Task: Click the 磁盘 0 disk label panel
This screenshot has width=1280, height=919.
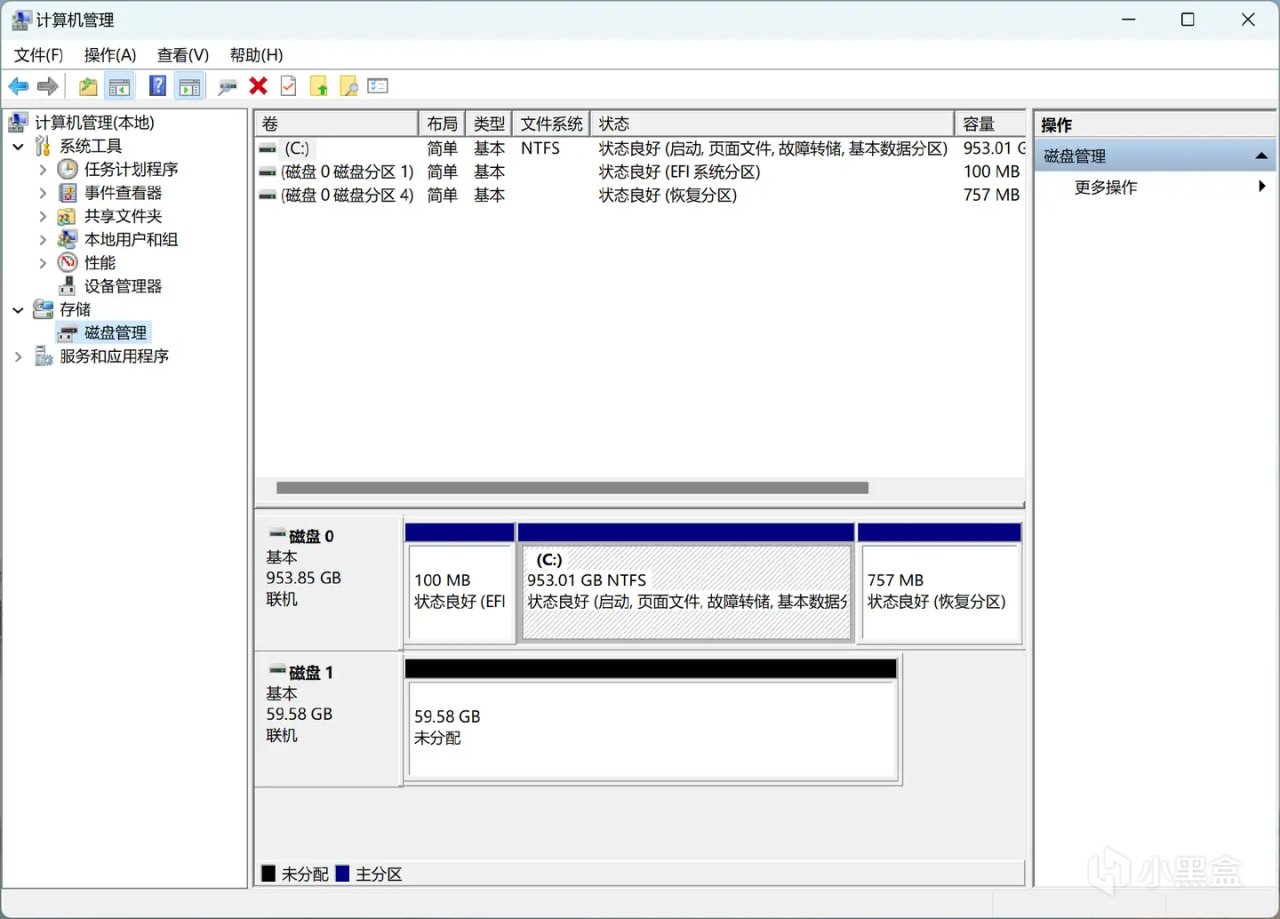Action: click(329, 583)
